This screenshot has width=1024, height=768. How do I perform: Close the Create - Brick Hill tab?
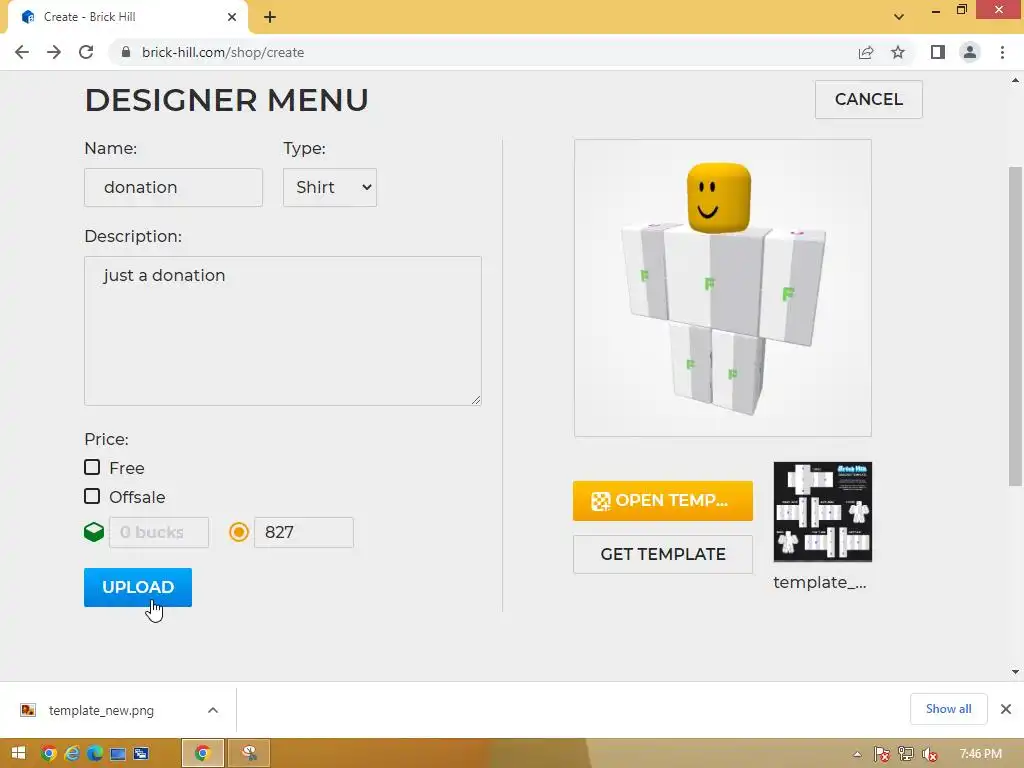point(232,17)
